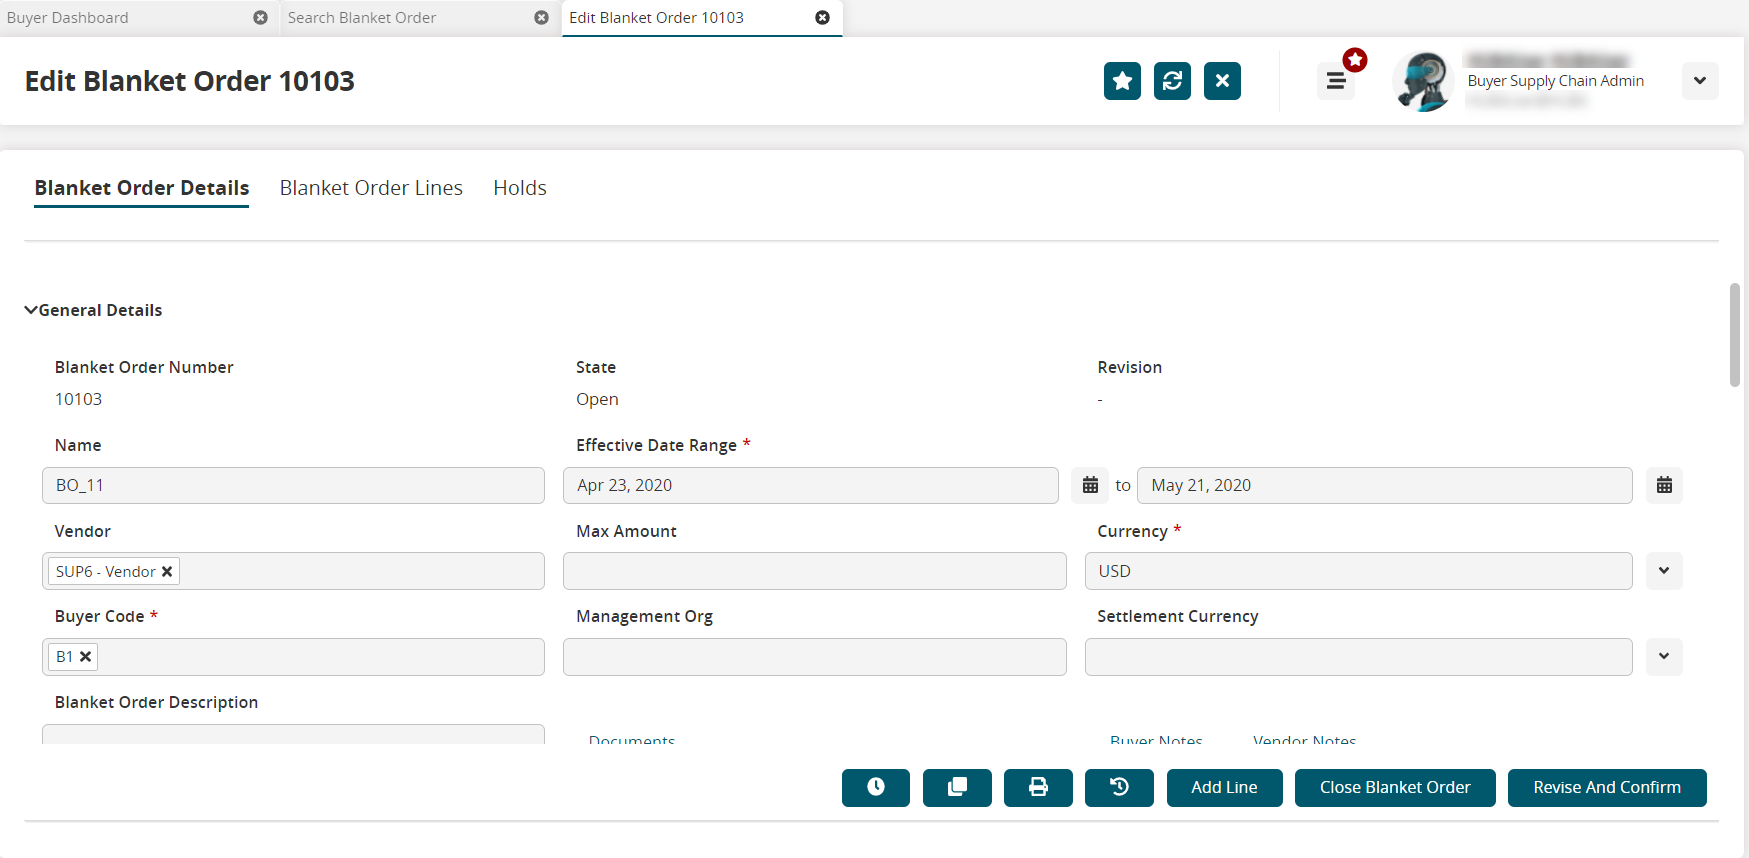1749x858 pixels.
Task: Click the Currency field showing USD
Action: [1358, 571]
